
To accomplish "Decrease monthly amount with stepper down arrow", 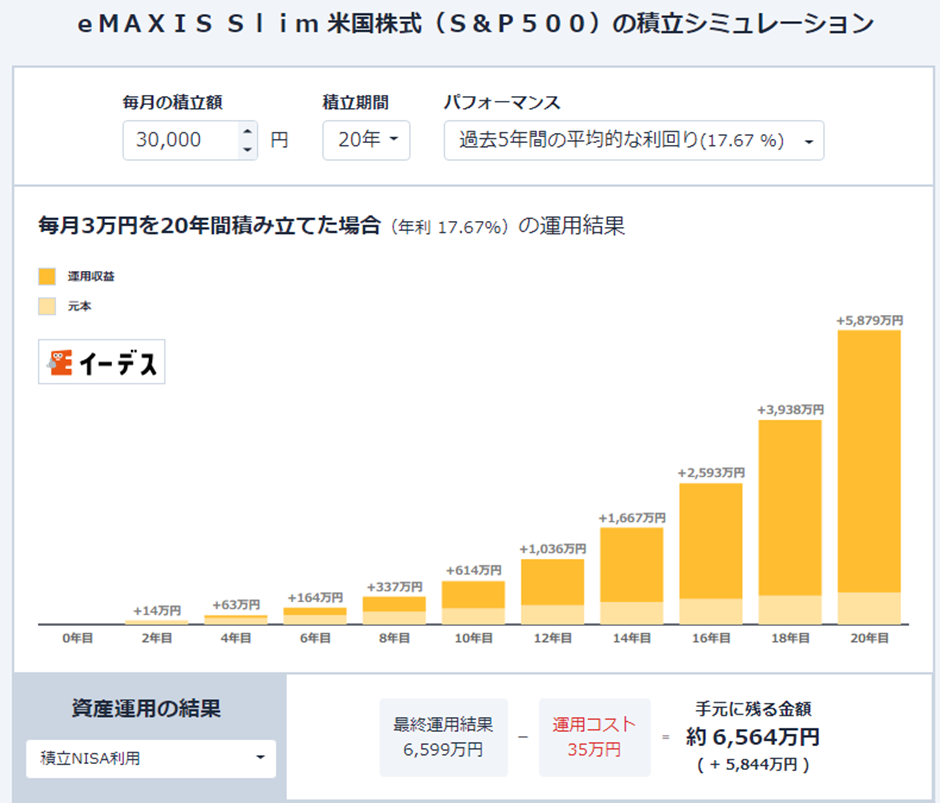I will (247, 150).
